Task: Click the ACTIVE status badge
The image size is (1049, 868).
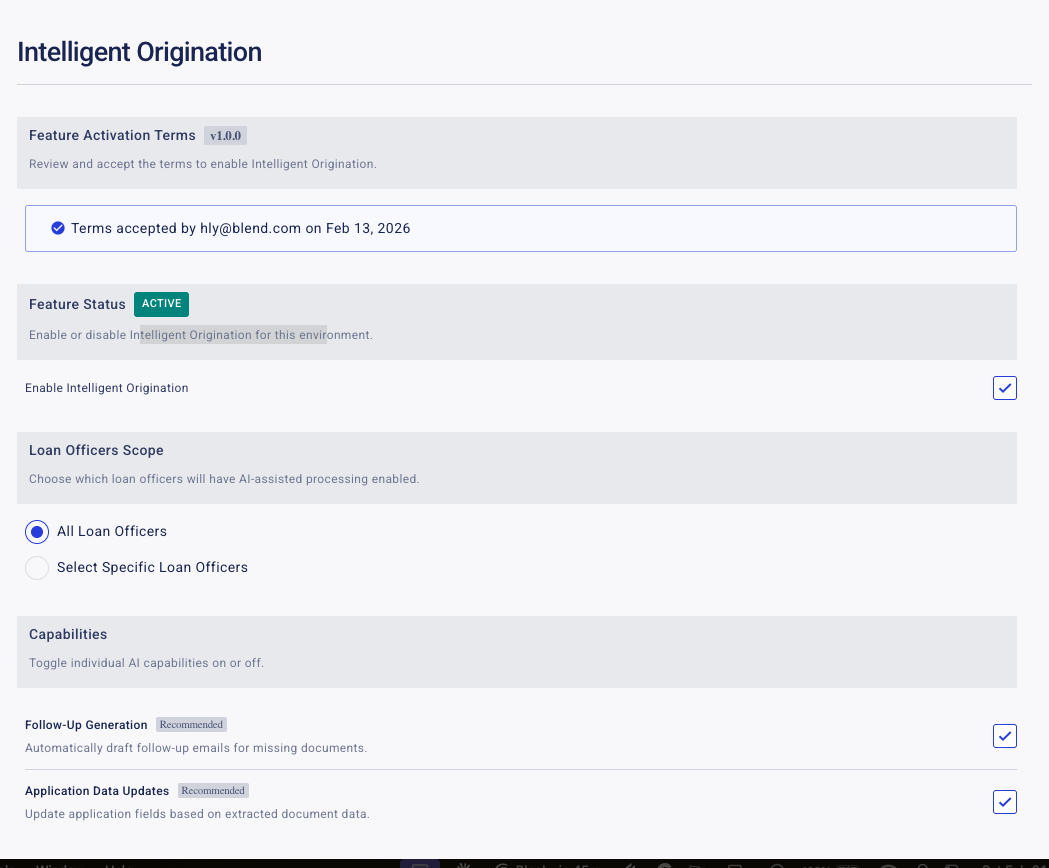Action: tap(161, 304)
